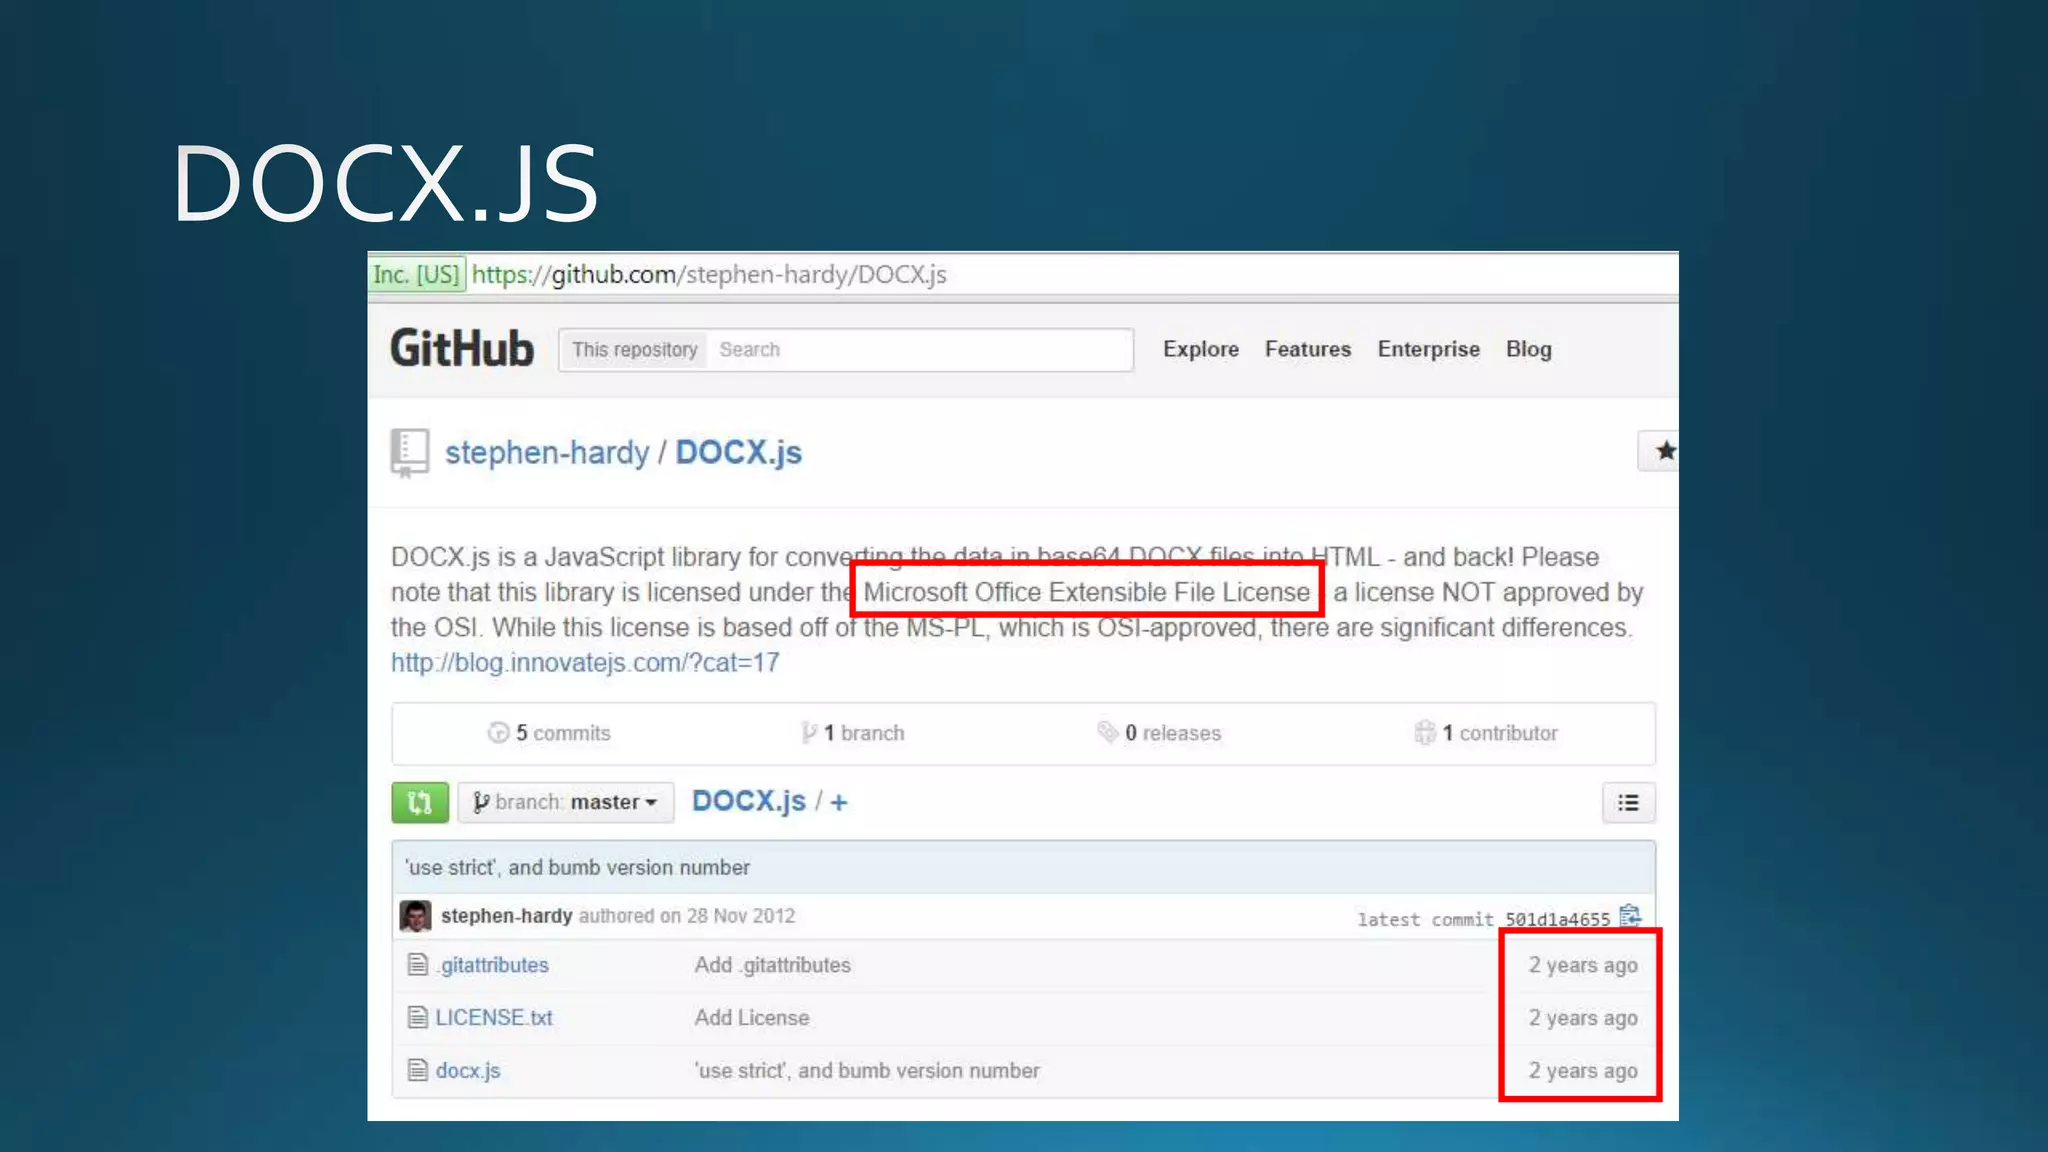Open the Features page
This screenshot has width=2048, height=1152.
[1307, 349]
